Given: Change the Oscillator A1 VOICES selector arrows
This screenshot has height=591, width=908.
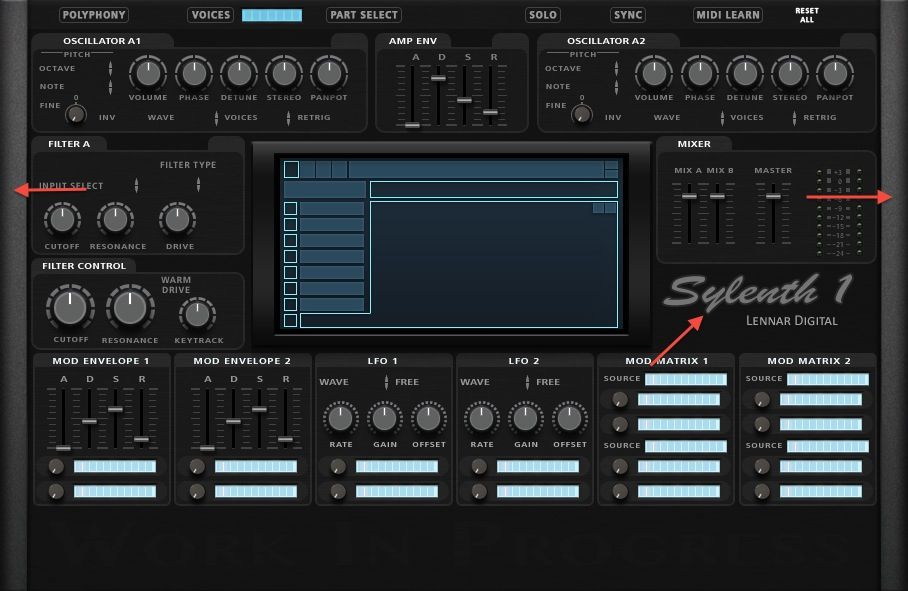Looking at the screenshot, I should coord(288,118).
